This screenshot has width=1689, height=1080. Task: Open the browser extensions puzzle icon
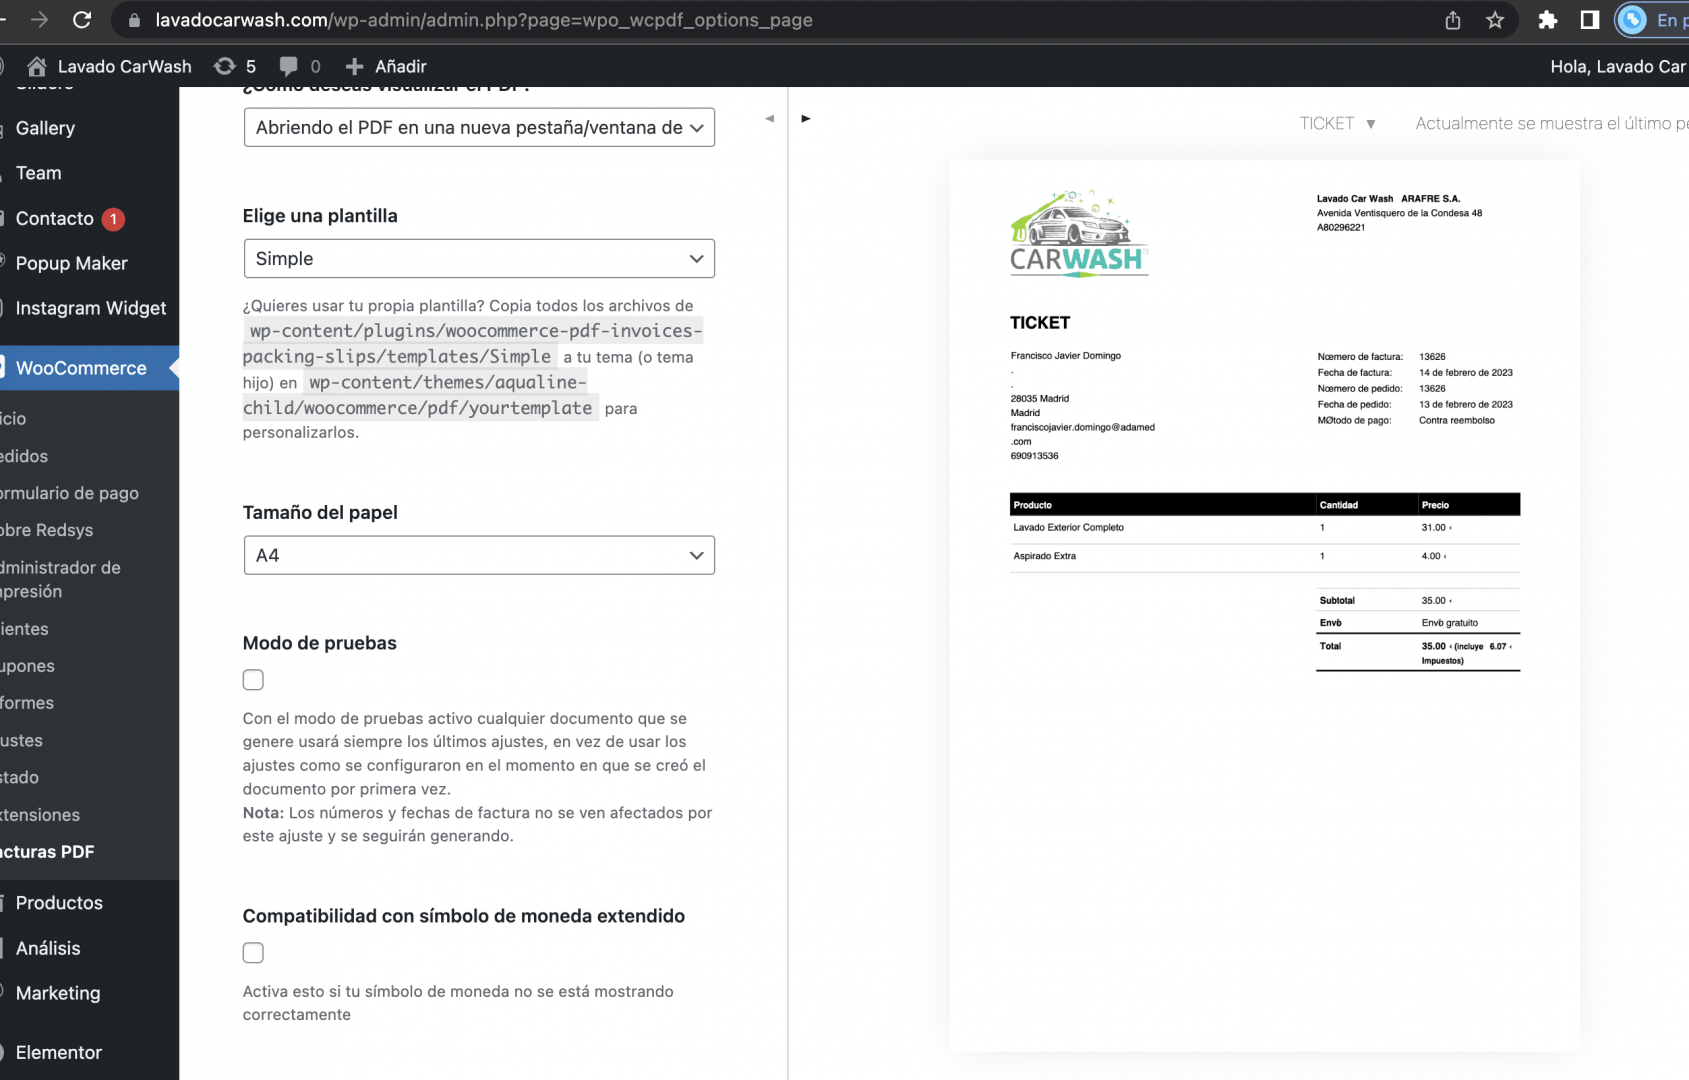[x=1548, y=20]
